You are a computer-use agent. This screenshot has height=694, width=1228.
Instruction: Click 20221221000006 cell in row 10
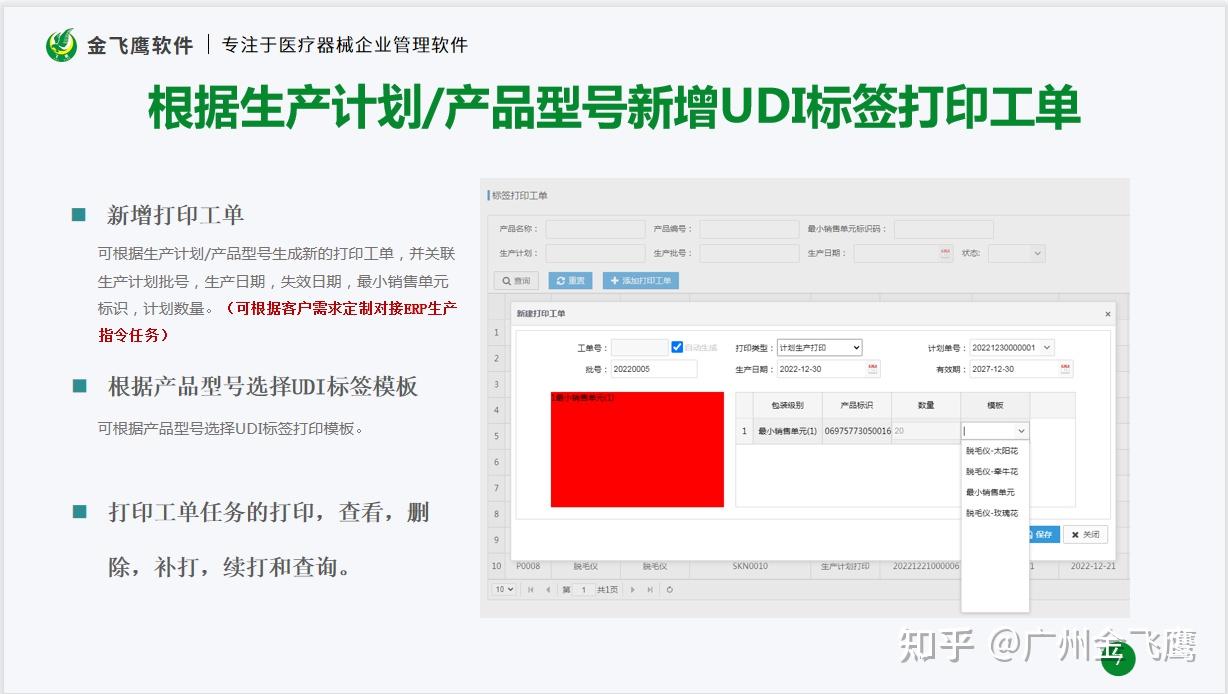(926, 566)
